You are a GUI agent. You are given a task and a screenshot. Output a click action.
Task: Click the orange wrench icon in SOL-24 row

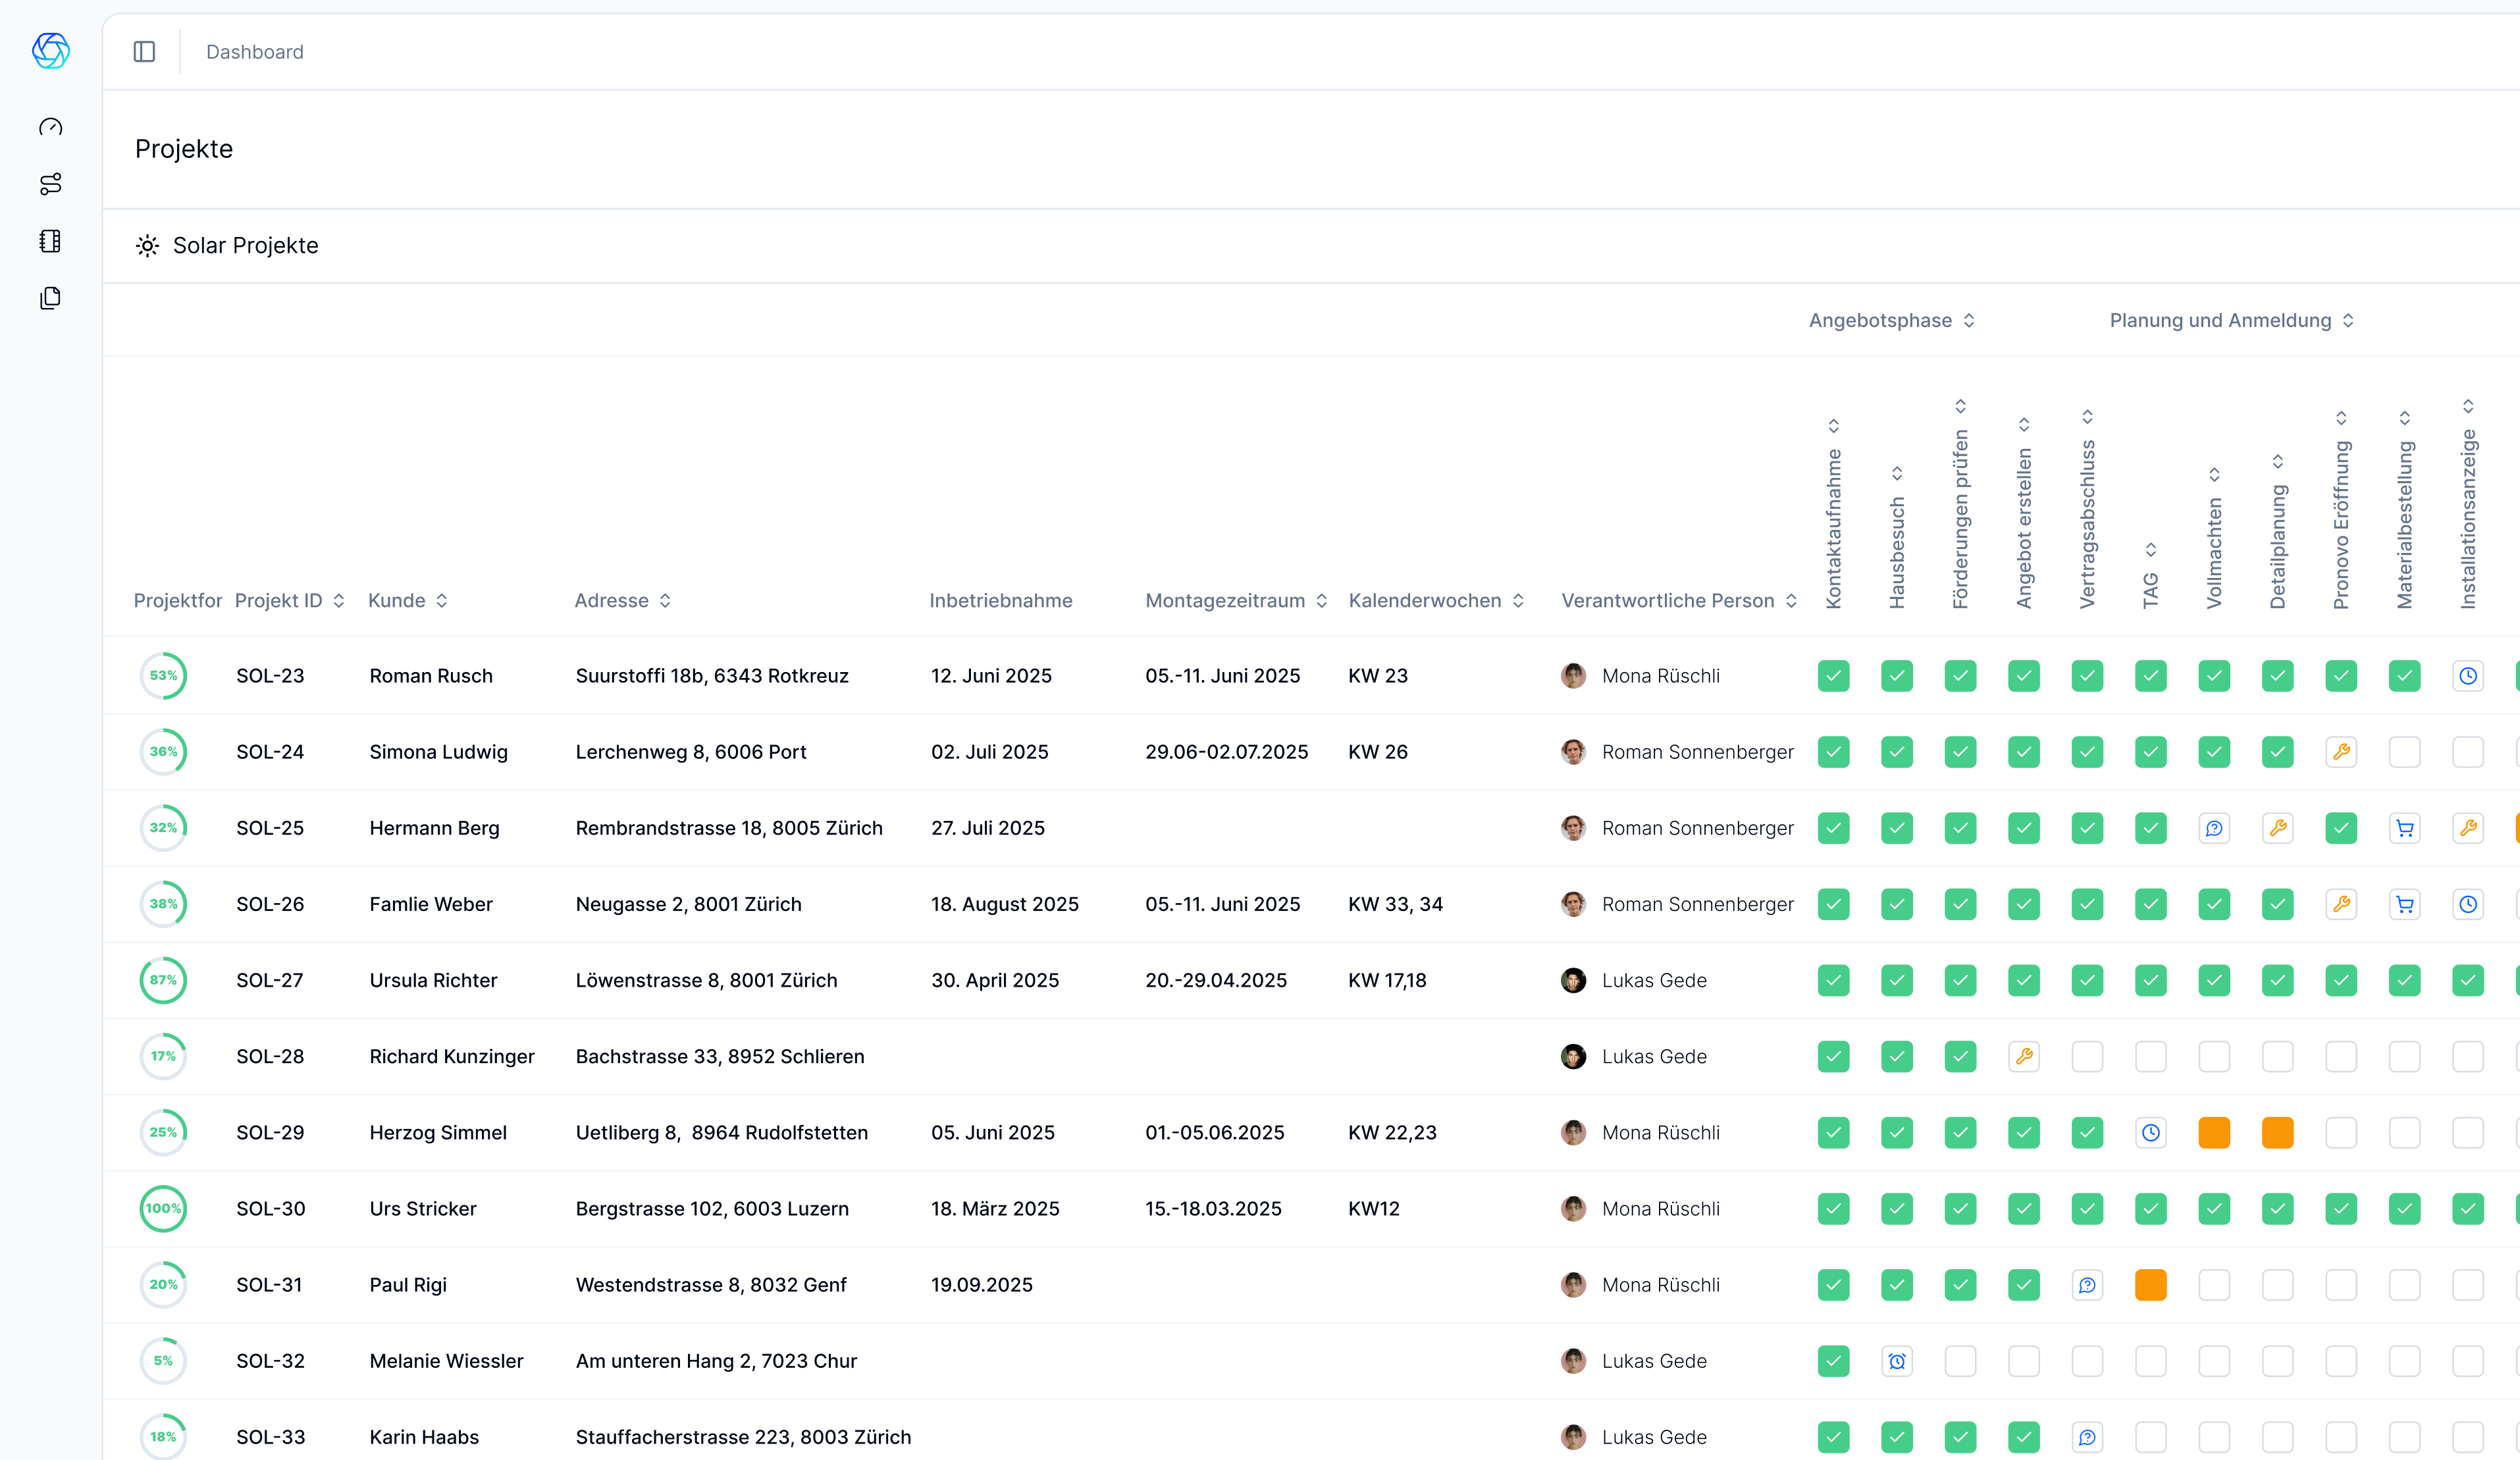[x=2341, y=752]
